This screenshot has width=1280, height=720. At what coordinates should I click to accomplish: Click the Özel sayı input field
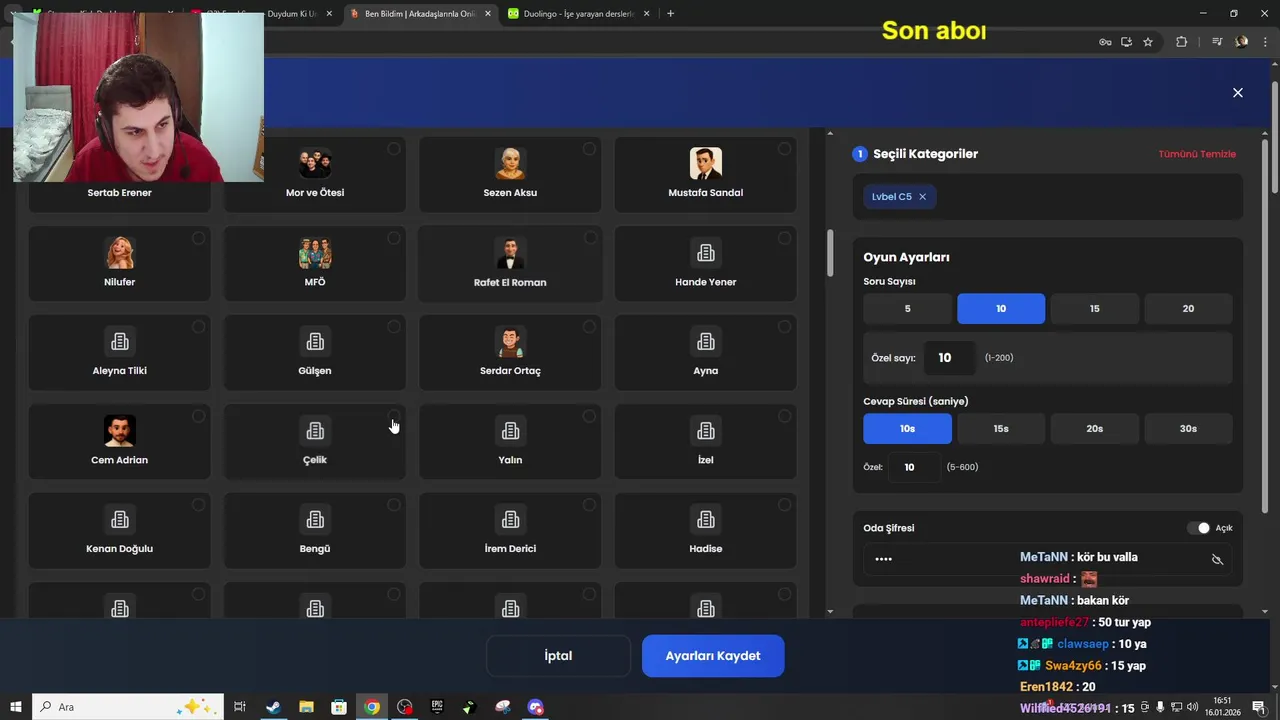click(x=949, y=358)
